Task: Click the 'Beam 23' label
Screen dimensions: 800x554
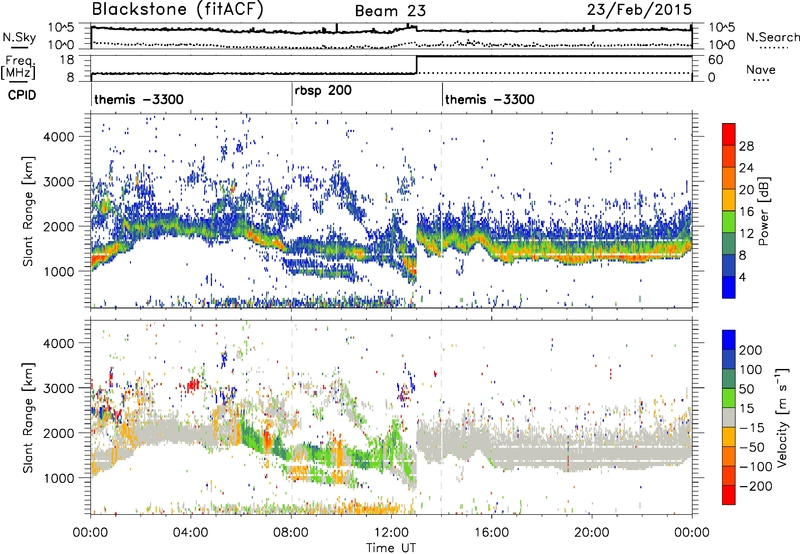Action: coord(390,11)
